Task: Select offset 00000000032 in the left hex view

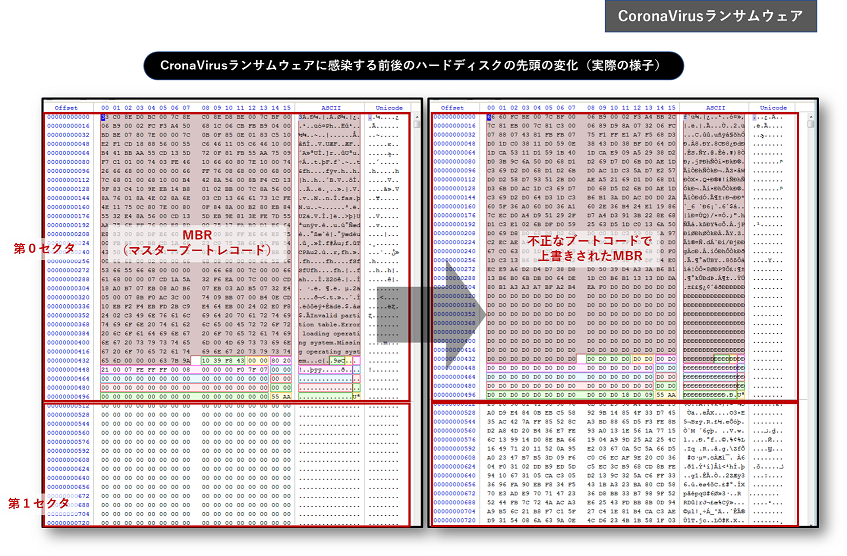Action: click(68, 135)
